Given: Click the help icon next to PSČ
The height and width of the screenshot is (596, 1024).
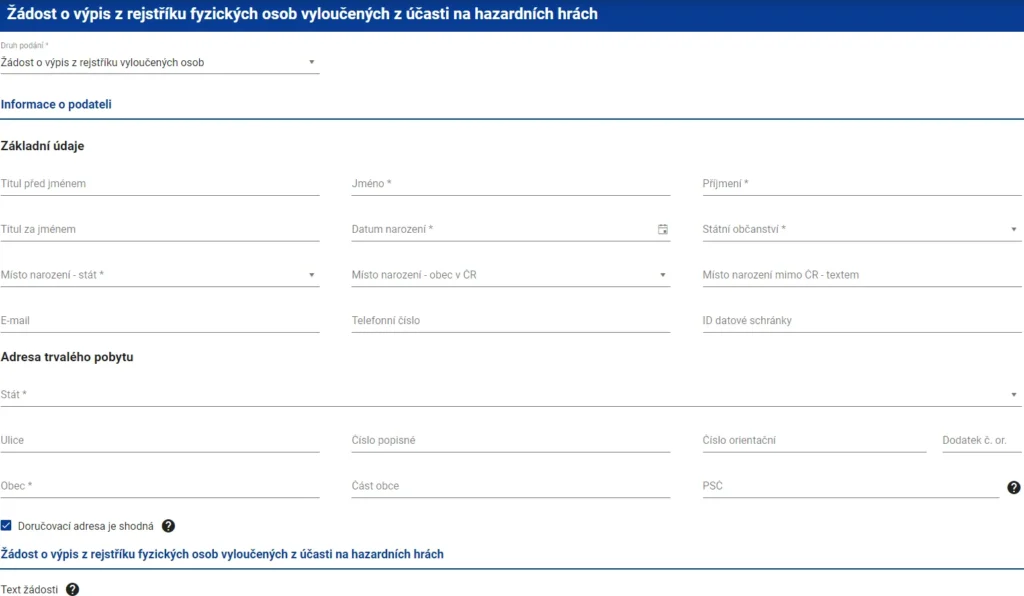Looking at the screenshot, I should point(1013,488).
